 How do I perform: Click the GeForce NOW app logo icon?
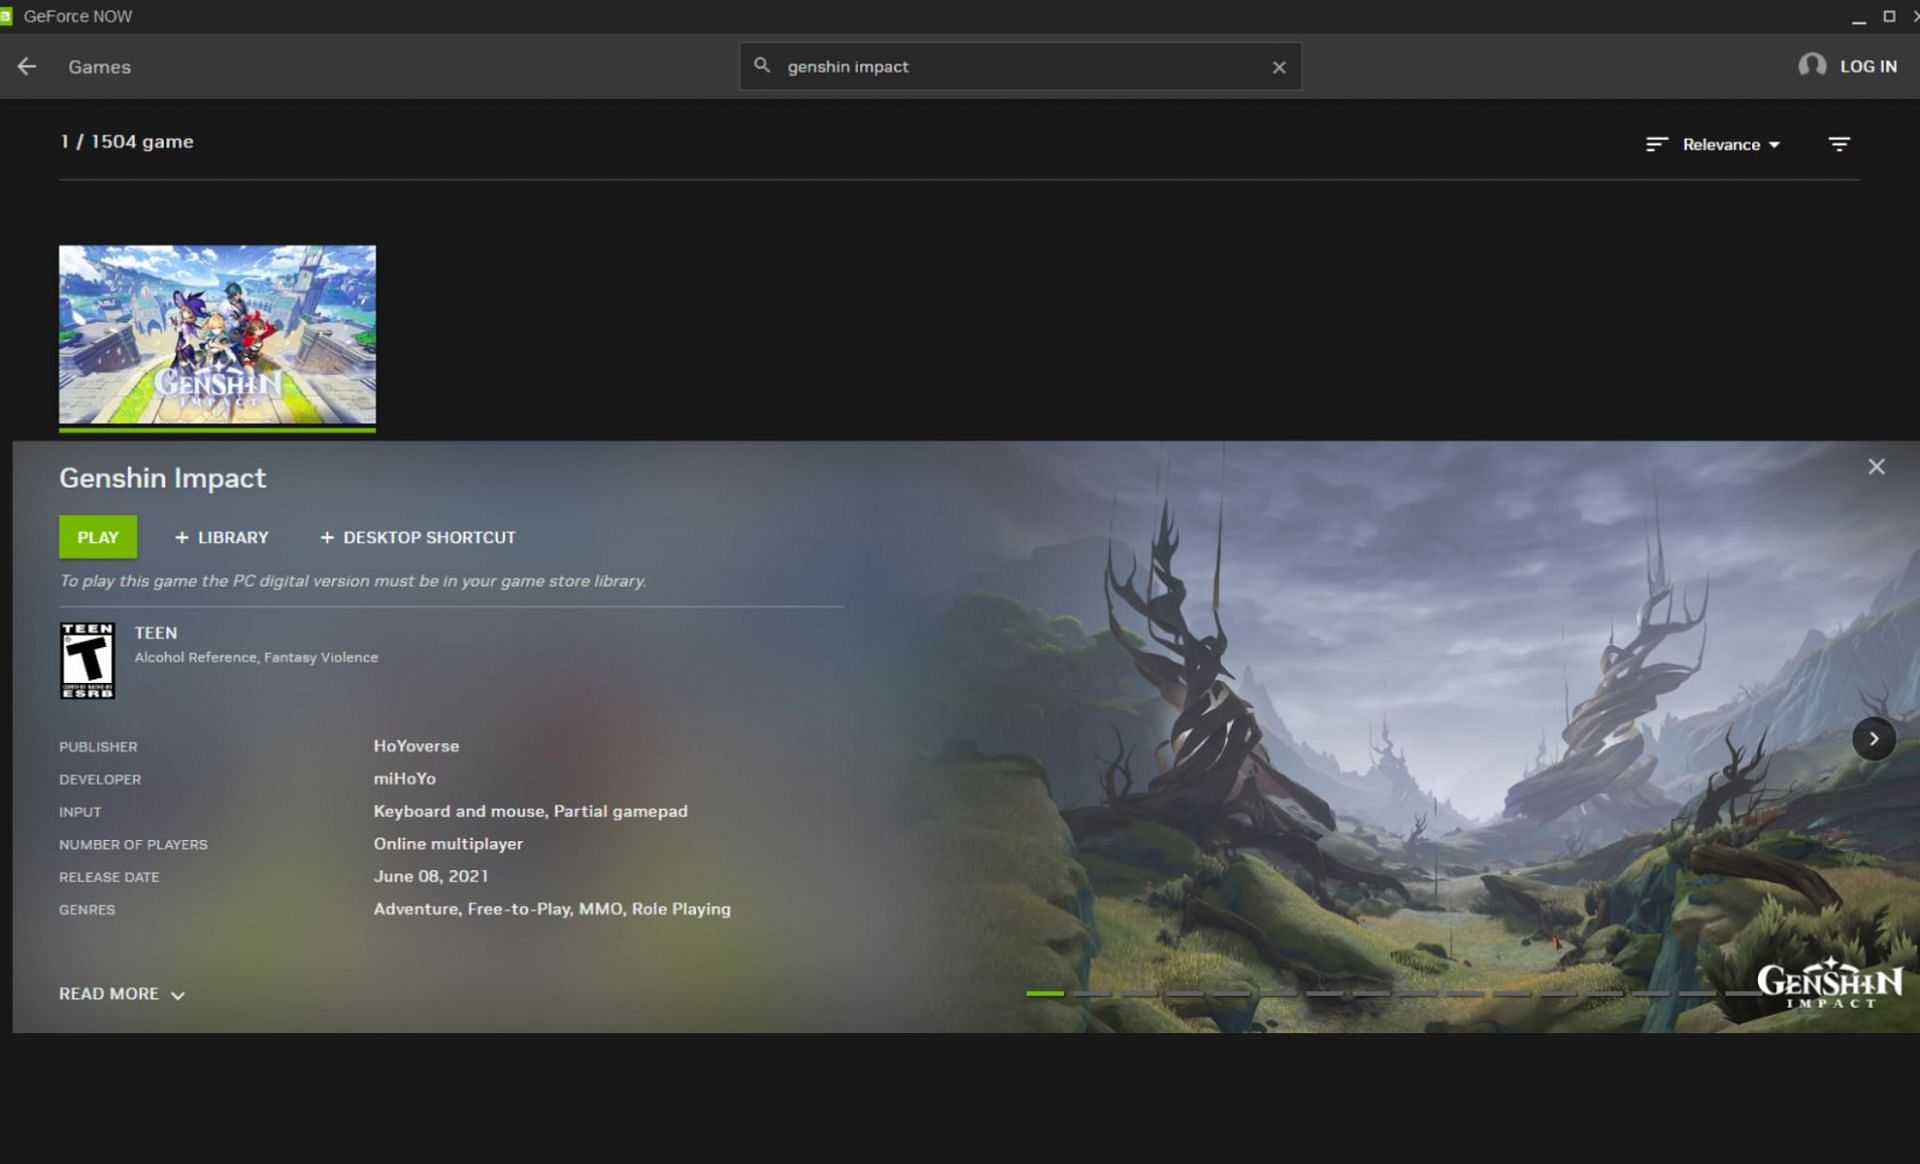coord(6,16)
